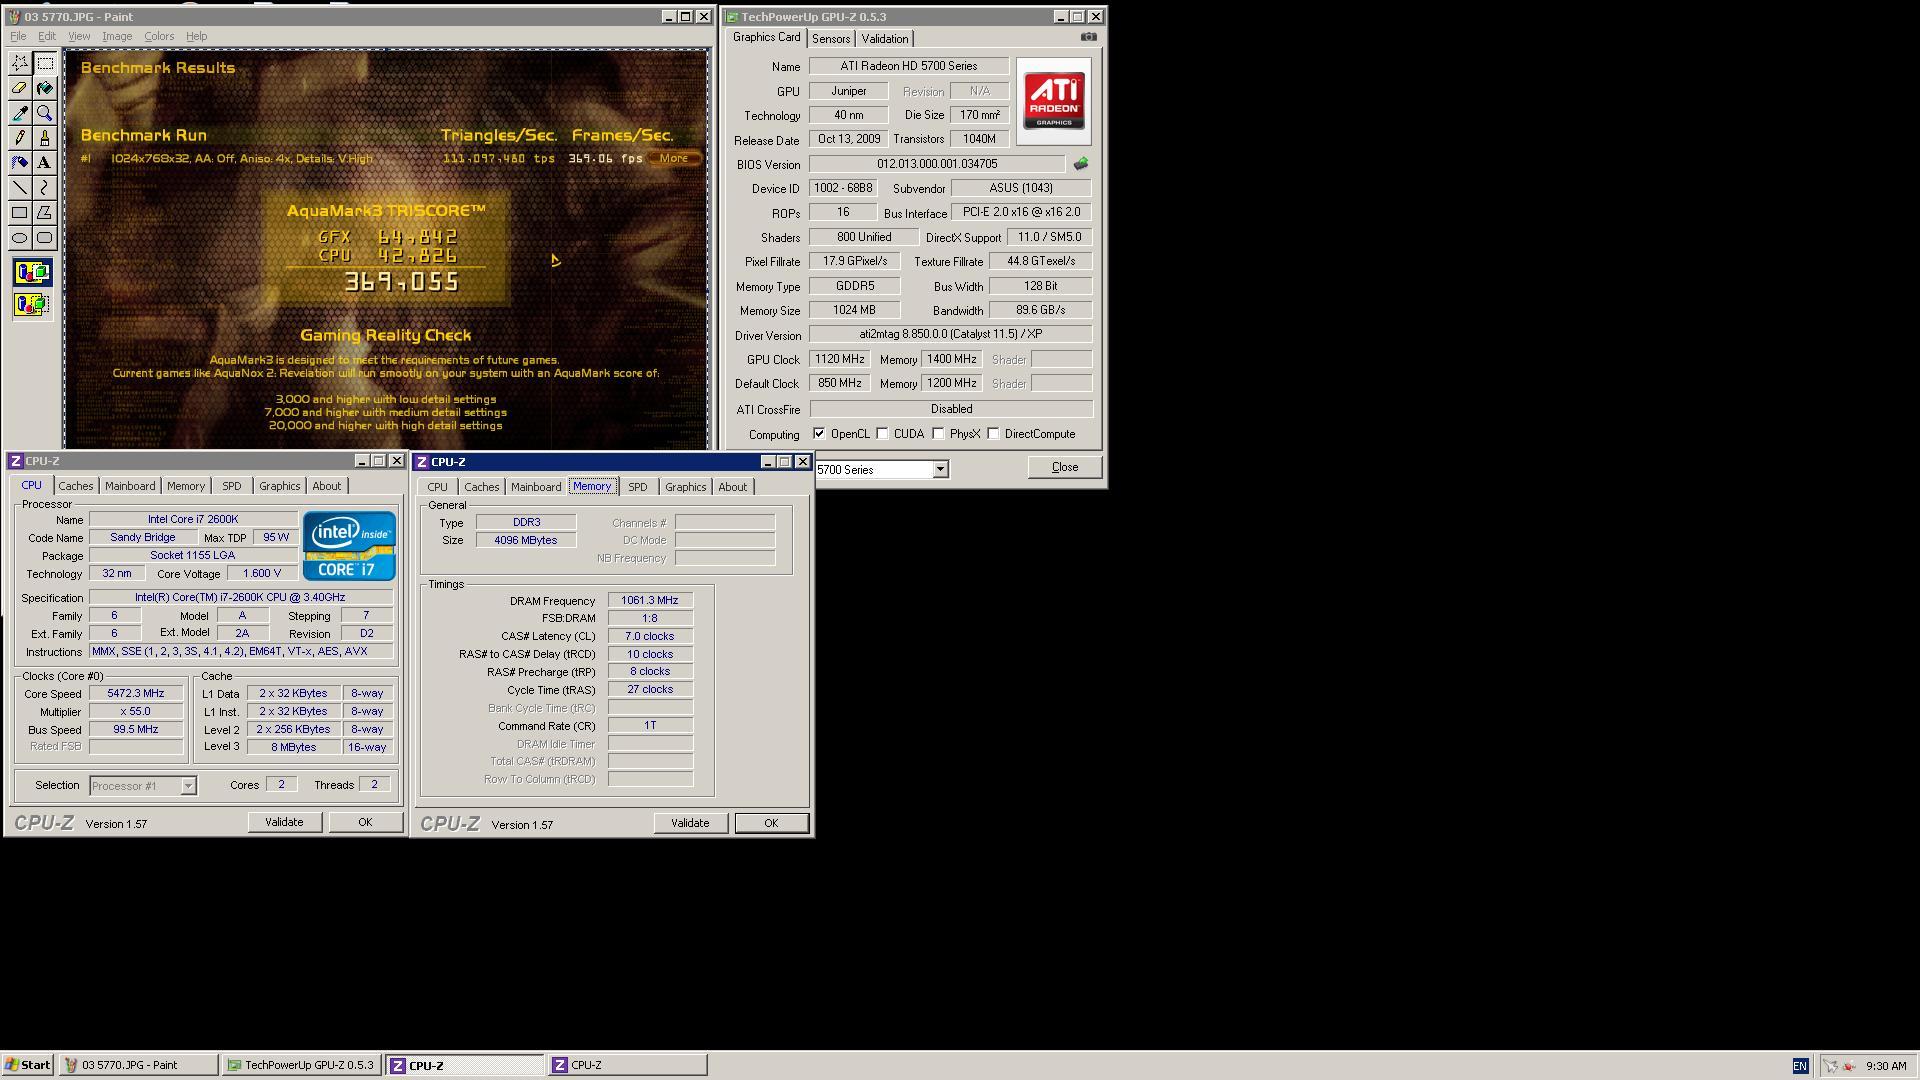Image resolution: width=1920 pixels, height=1080 pixels.
Task: Open Graphics tab in right CPU-Z window
Action: [686, 487]
